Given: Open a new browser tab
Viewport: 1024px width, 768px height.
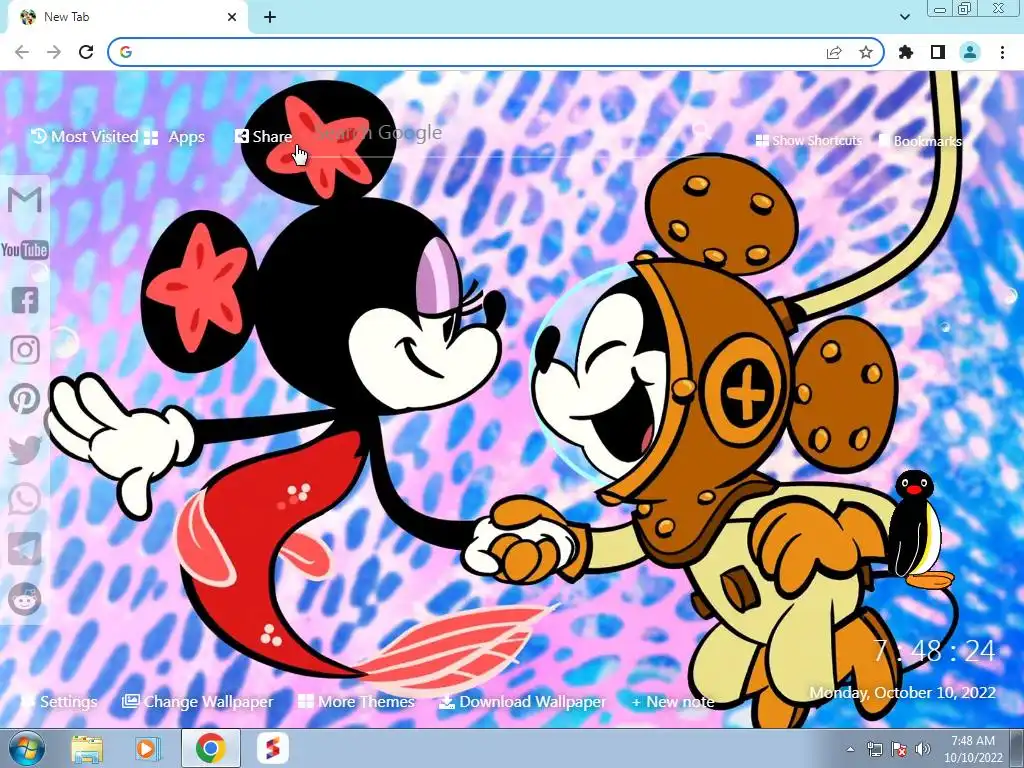Looking at the screenshot, I should click(270, 18).
